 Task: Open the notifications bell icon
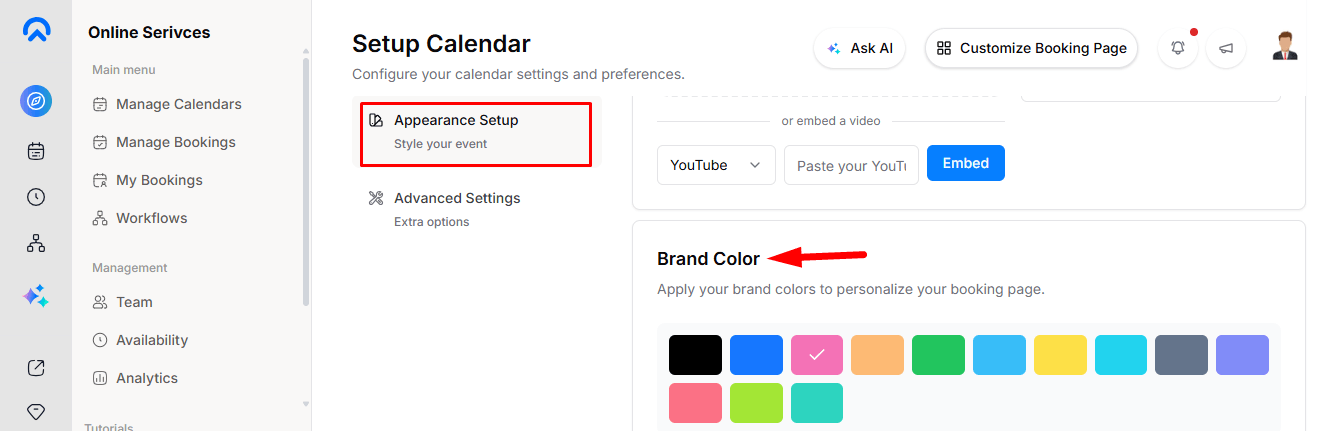coord(1178,48)
